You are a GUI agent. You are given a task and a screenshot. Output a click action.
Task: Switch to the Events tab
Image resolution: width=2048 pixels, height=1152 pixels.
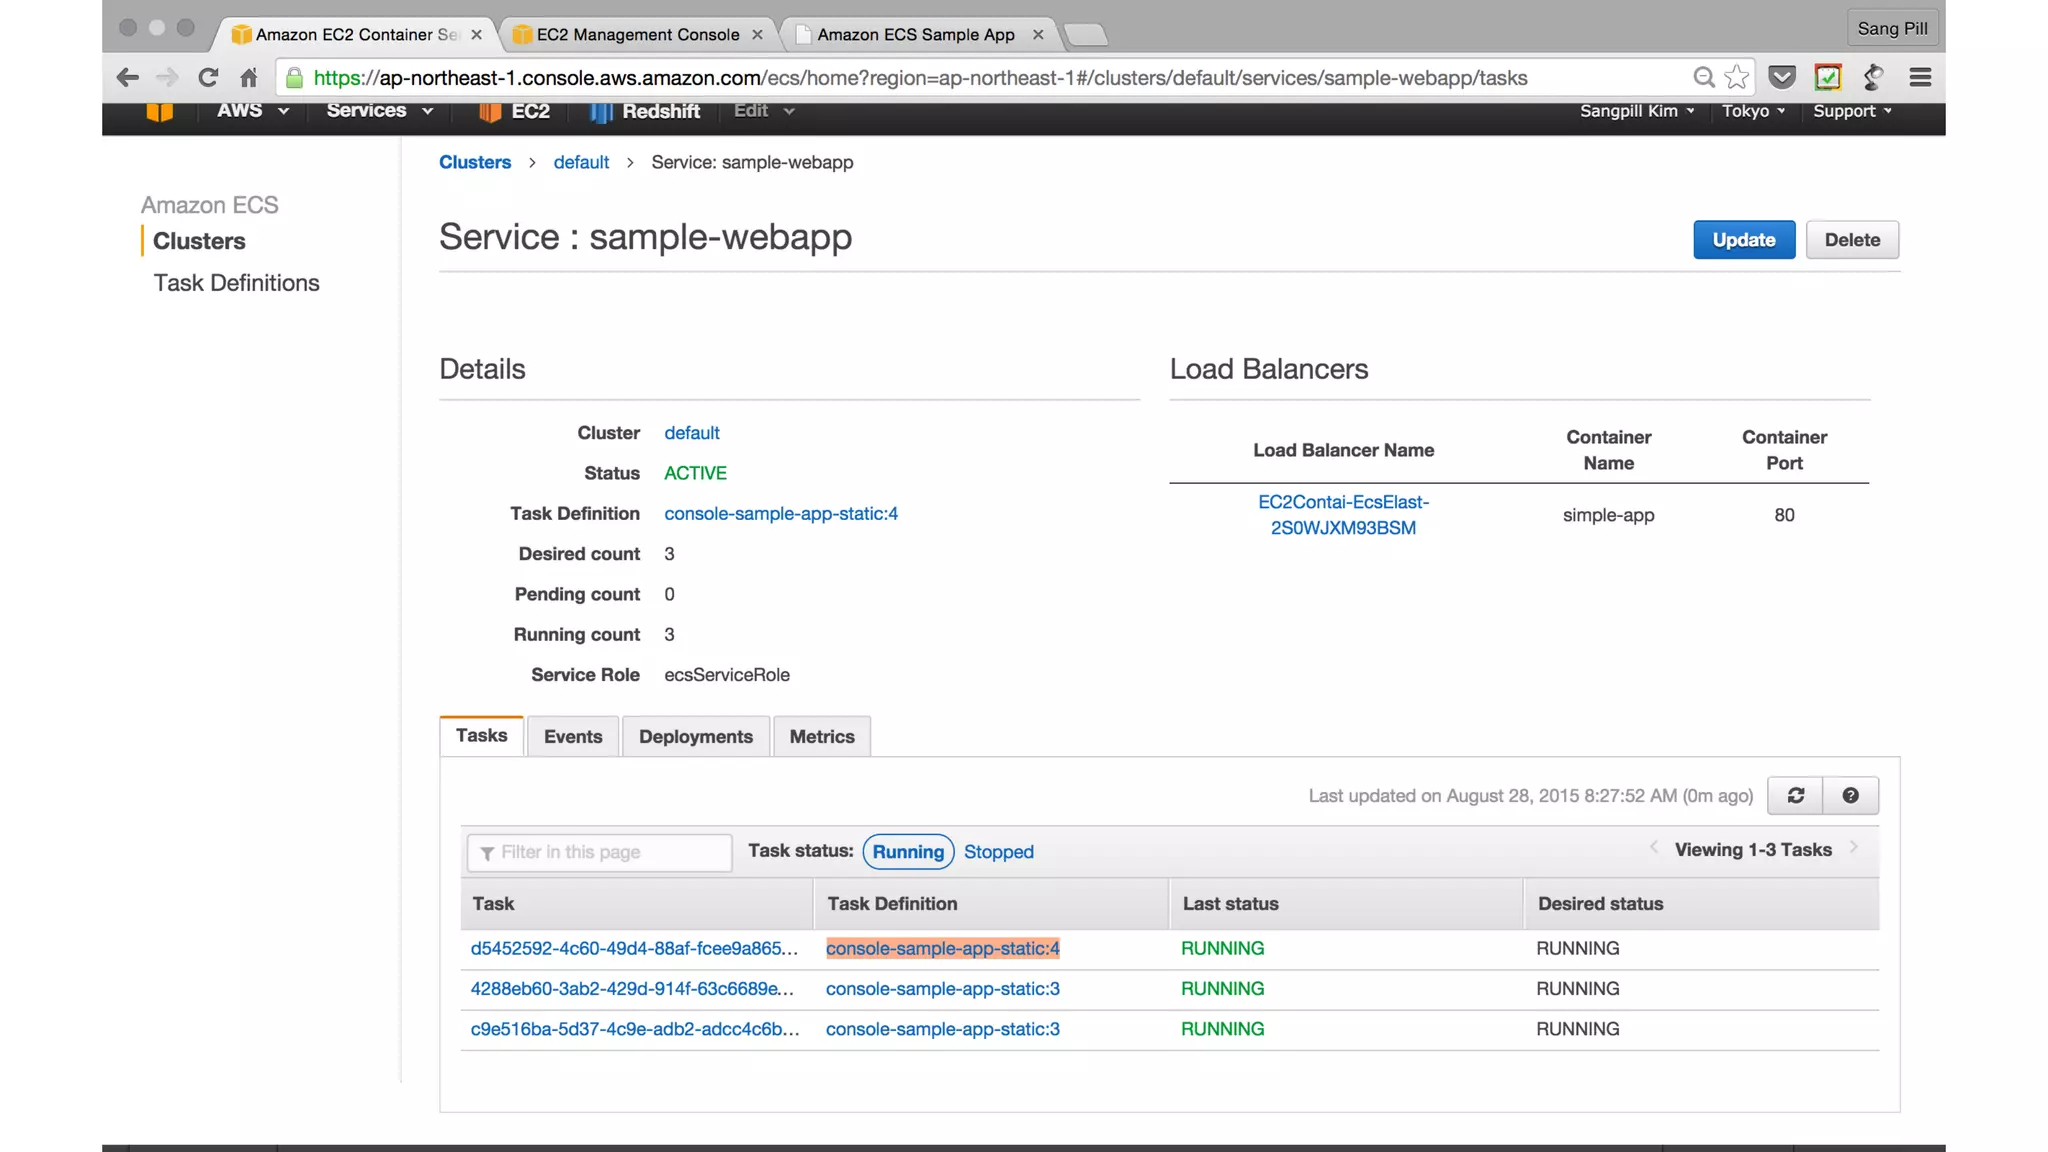pyautogui.click(x=573, y=736)
